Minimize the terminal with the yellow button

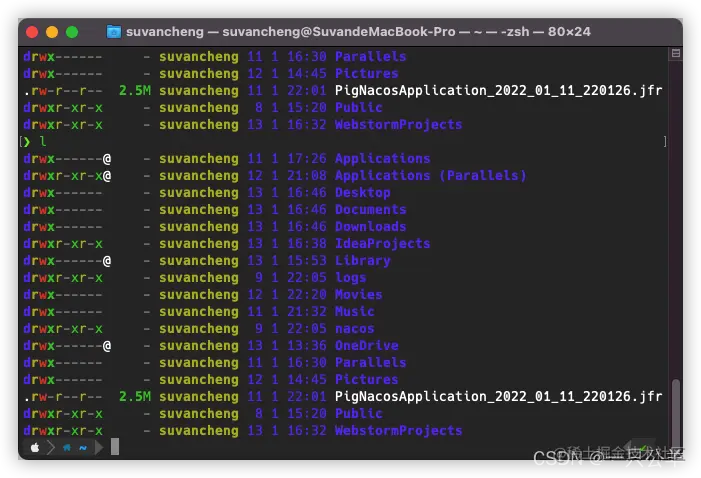[52, 32]
